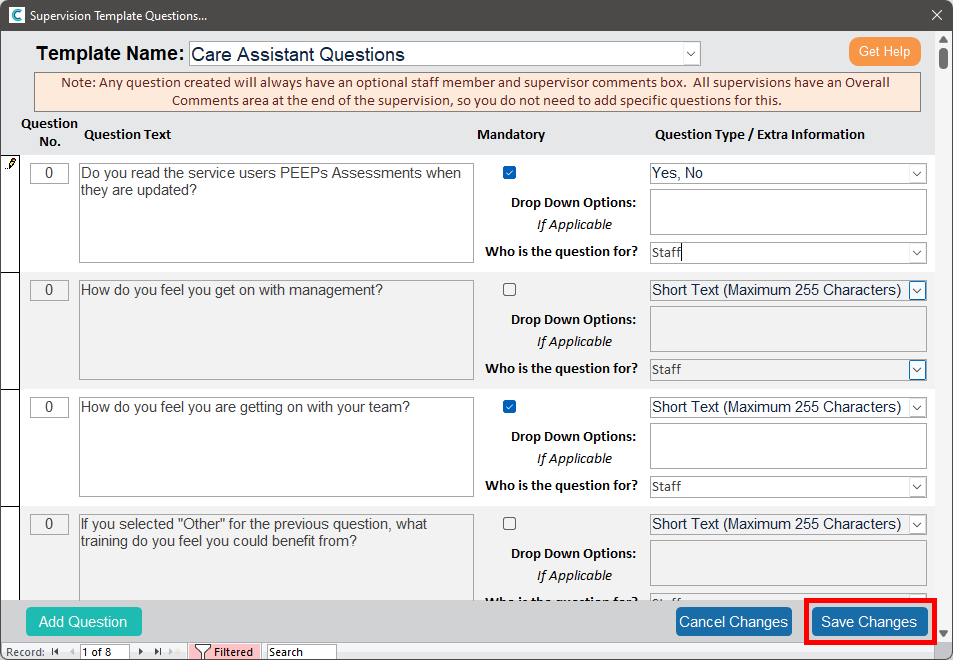Click the Get Help button

pyautogui.click(x=884, y=52)
